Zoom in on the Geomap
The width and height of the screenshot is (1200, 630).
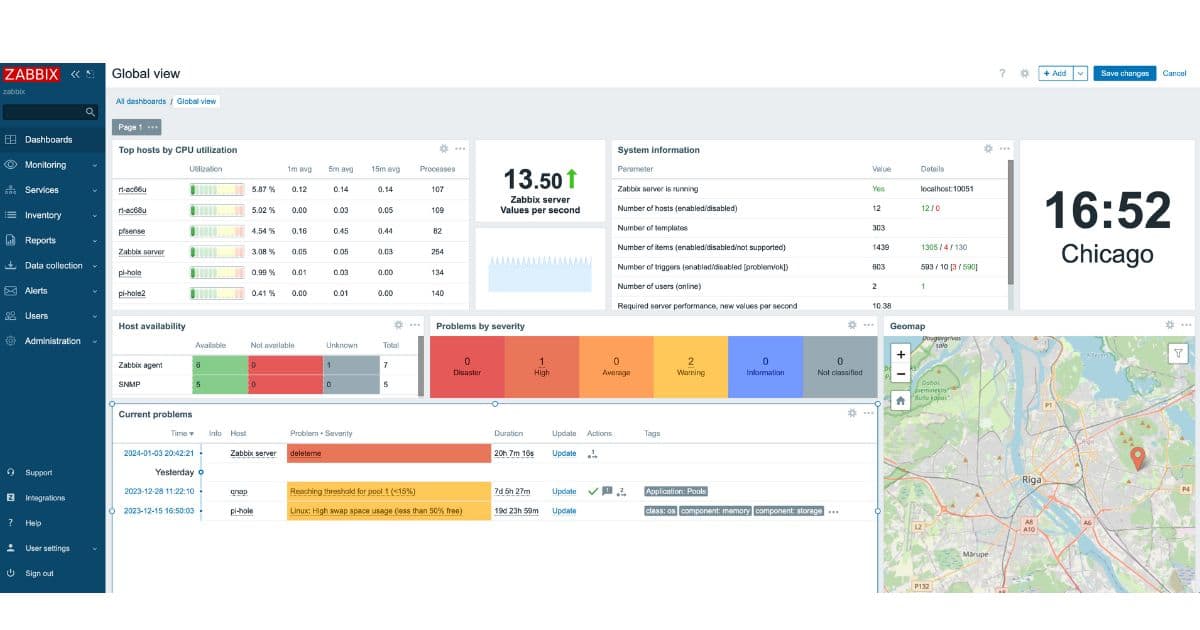tap(900, 354)
